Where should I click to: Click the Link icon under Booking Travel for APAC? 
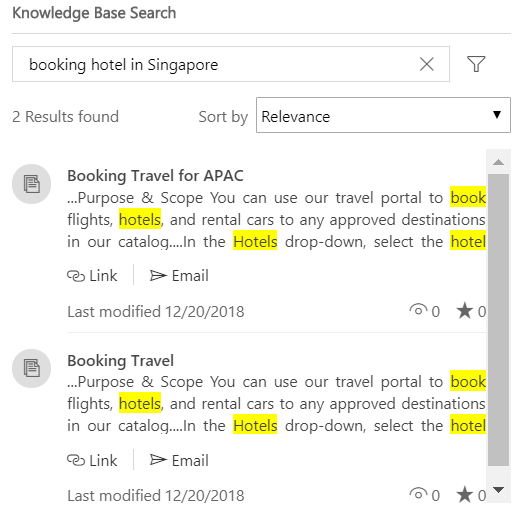pyautogui.click(x=76, y=276)
